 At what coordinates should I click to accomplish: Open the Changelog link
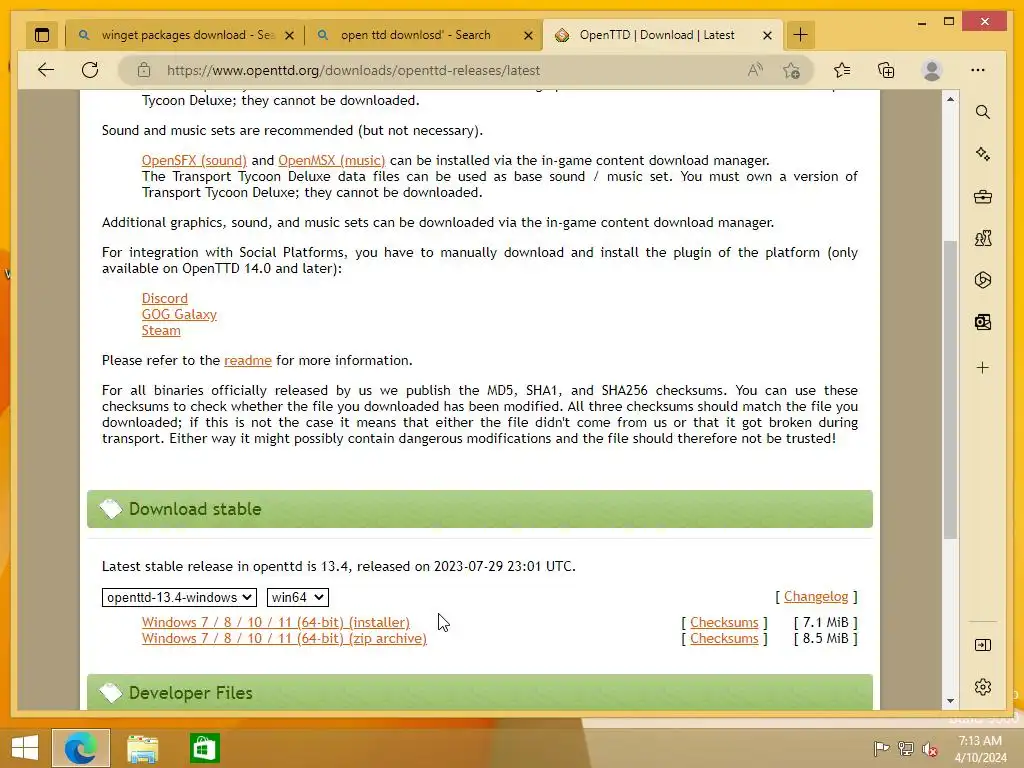(x=816, y=597)
